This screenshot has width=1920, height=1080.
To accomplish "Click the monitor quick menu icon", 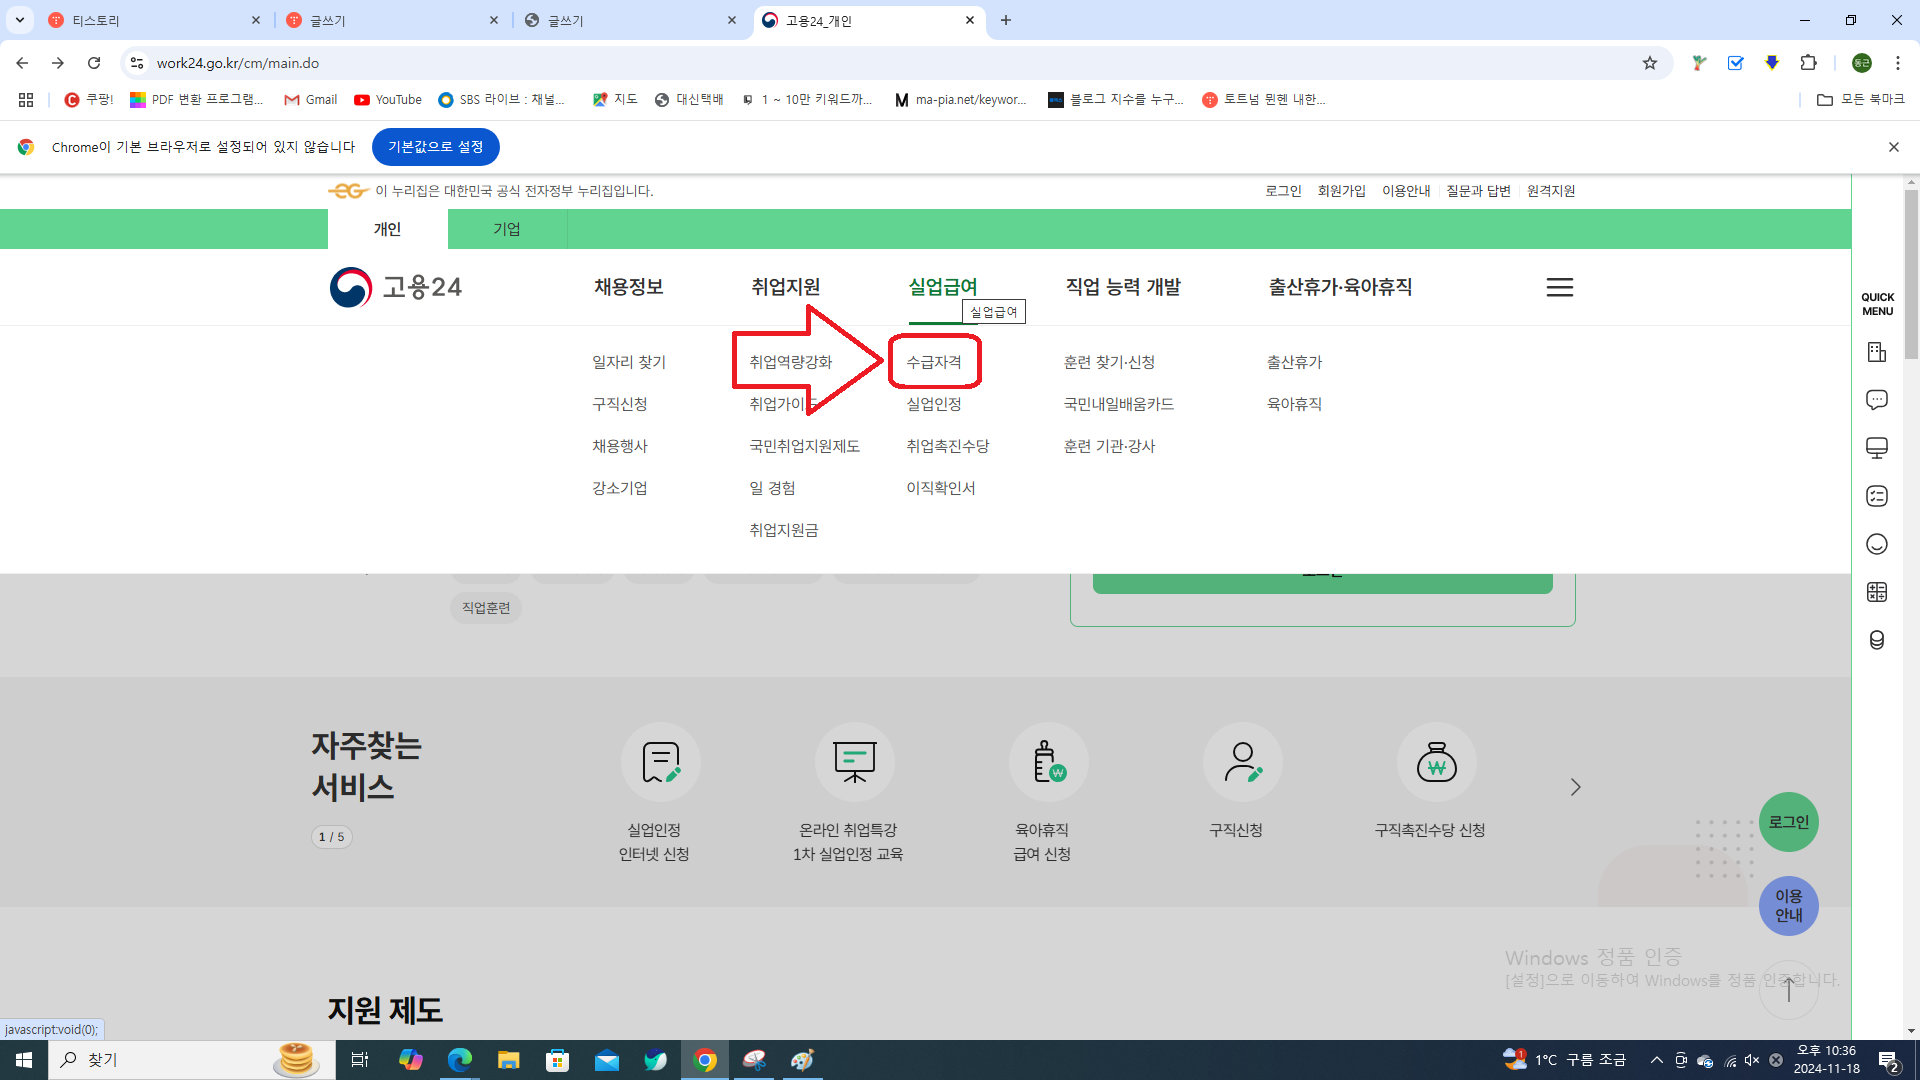I will tap(1876, 448).
